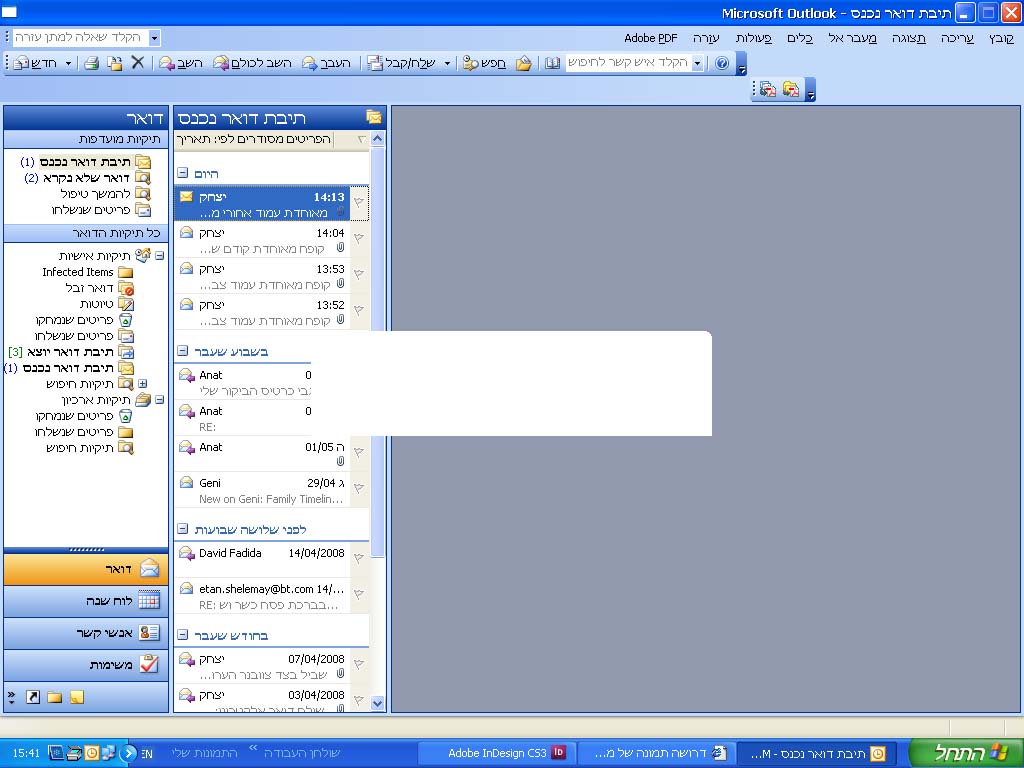
Task: Click the התחל Start button
Action: [x=964, y=753]
